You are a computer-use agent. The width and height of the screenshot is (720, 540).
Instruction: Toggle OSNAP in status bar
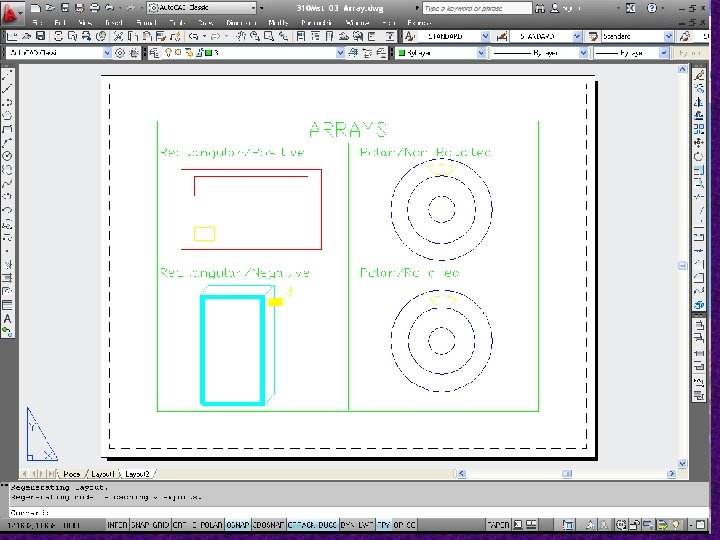pos(237,524)
